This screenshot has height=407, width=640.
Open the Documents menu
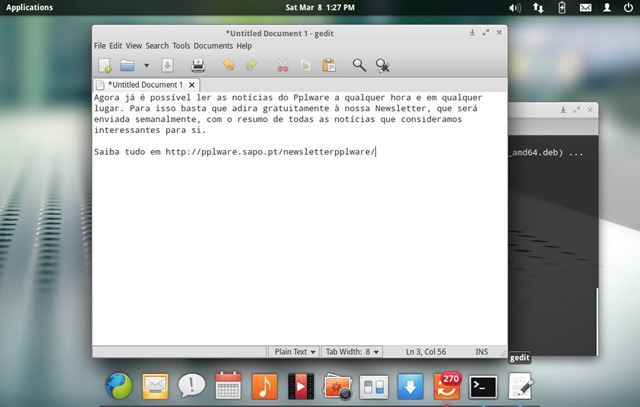pos(213,46)
